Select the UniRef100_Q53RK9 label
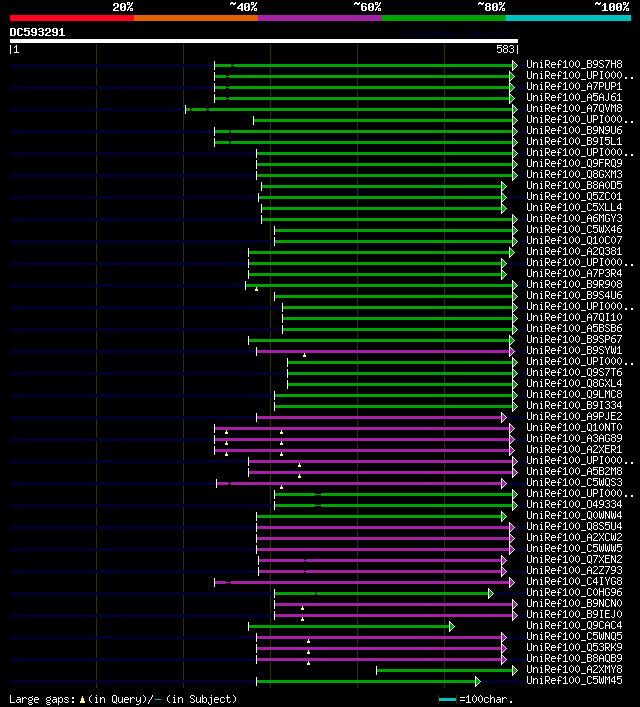The width and height of the screenshot is (640, 707). coord(574,647)
